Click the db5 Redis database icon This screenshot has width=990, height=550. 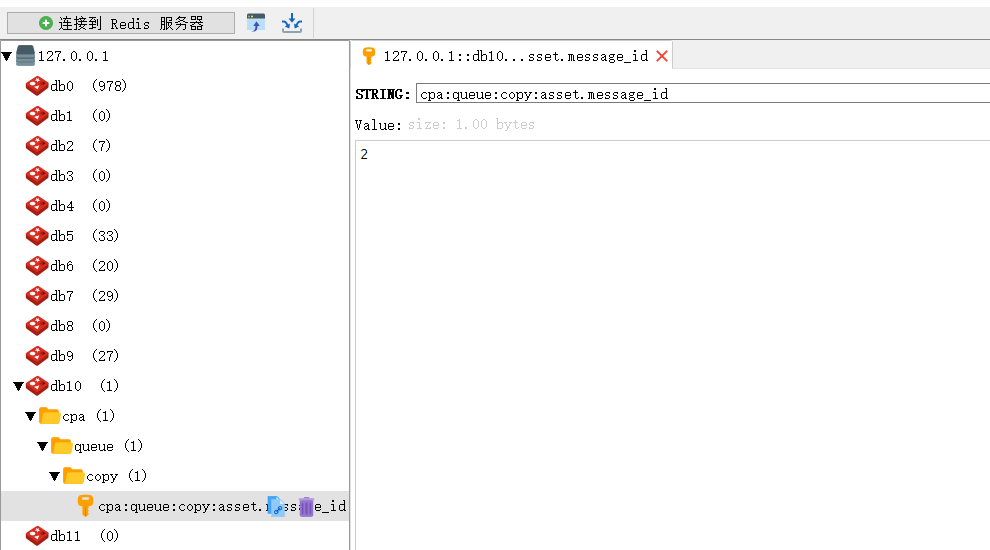pyautogui.click(x=37, y=236)
